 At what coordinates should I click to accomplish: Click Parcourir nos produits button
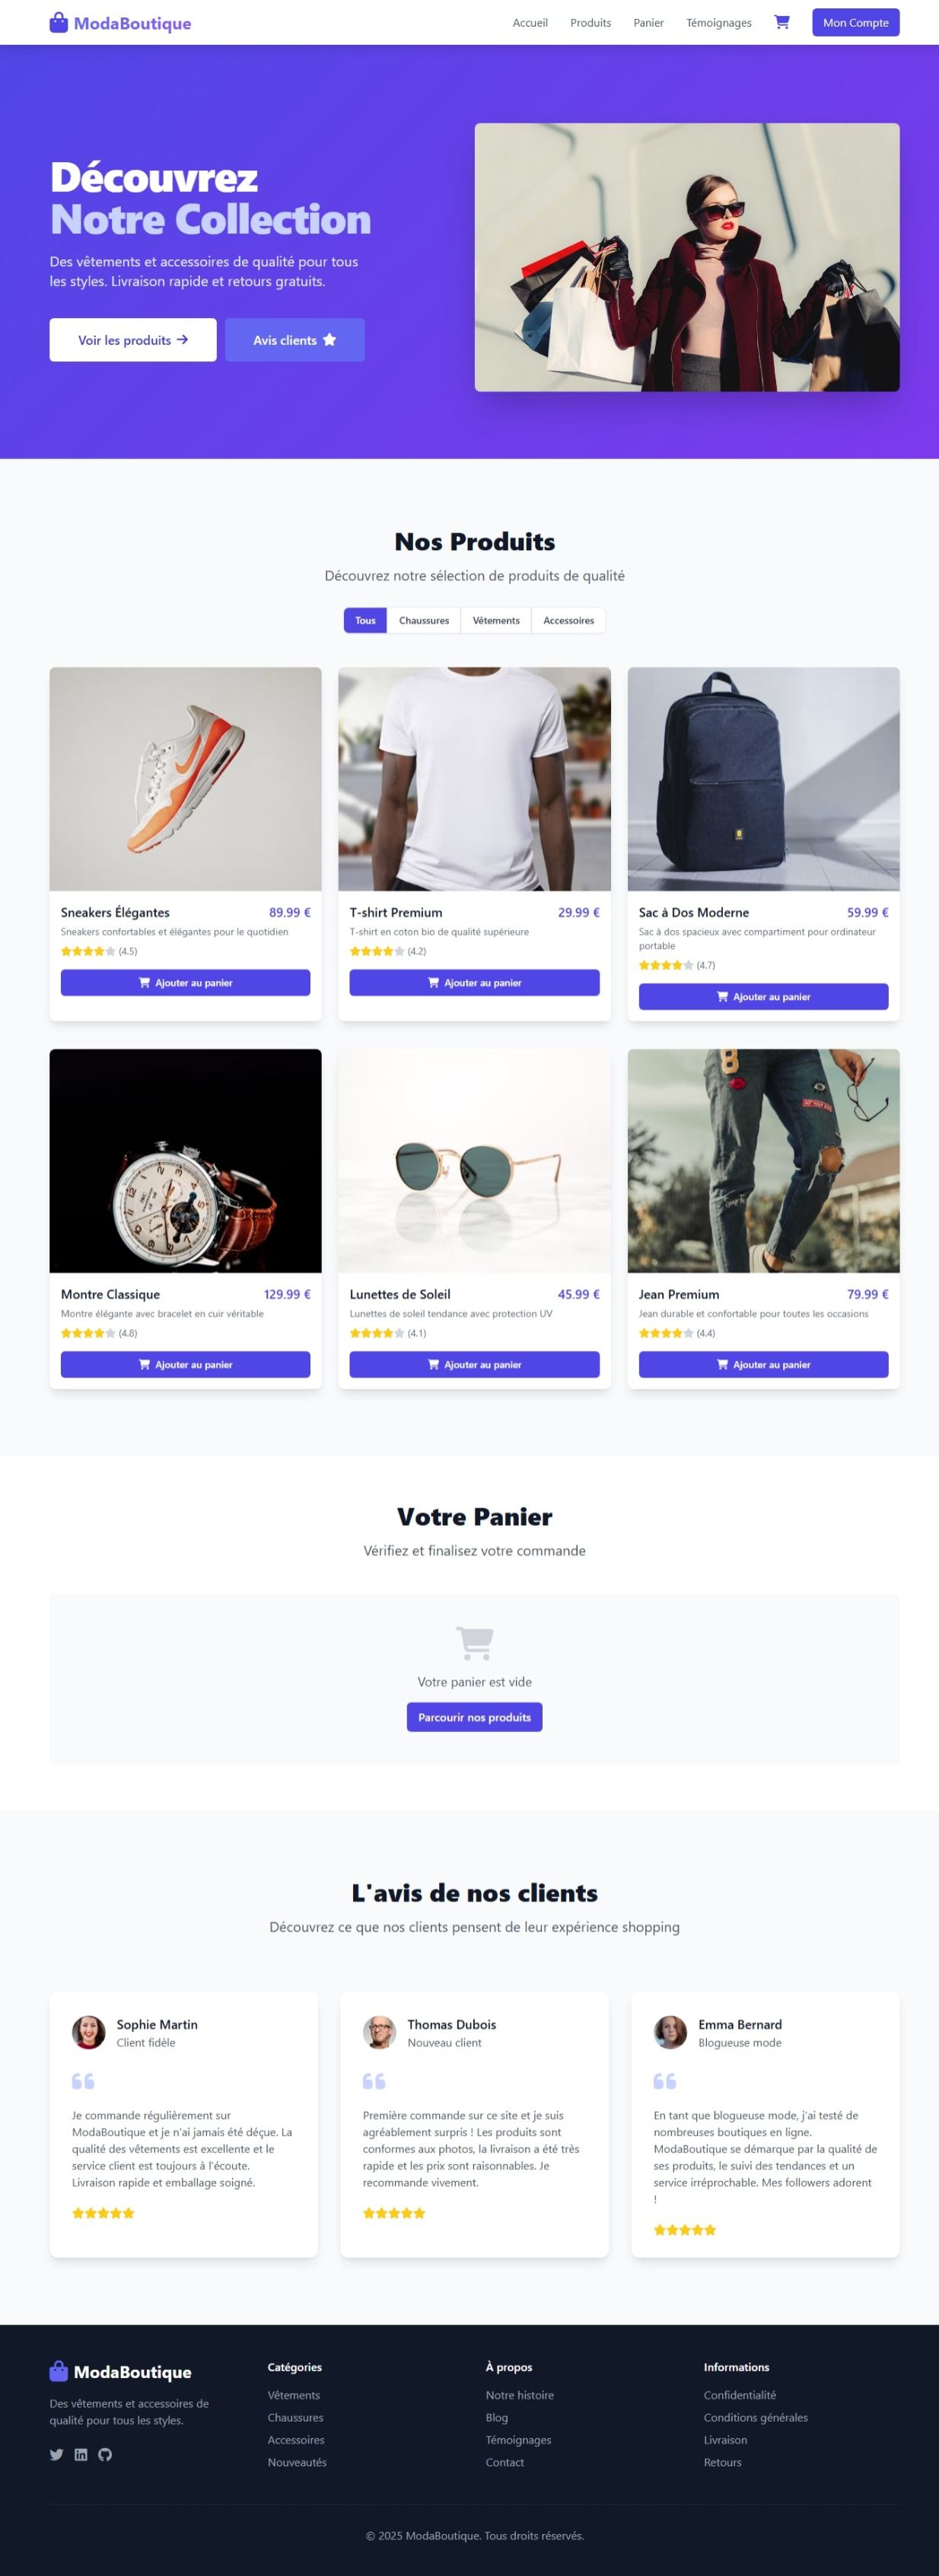[x=474, y=1717]
